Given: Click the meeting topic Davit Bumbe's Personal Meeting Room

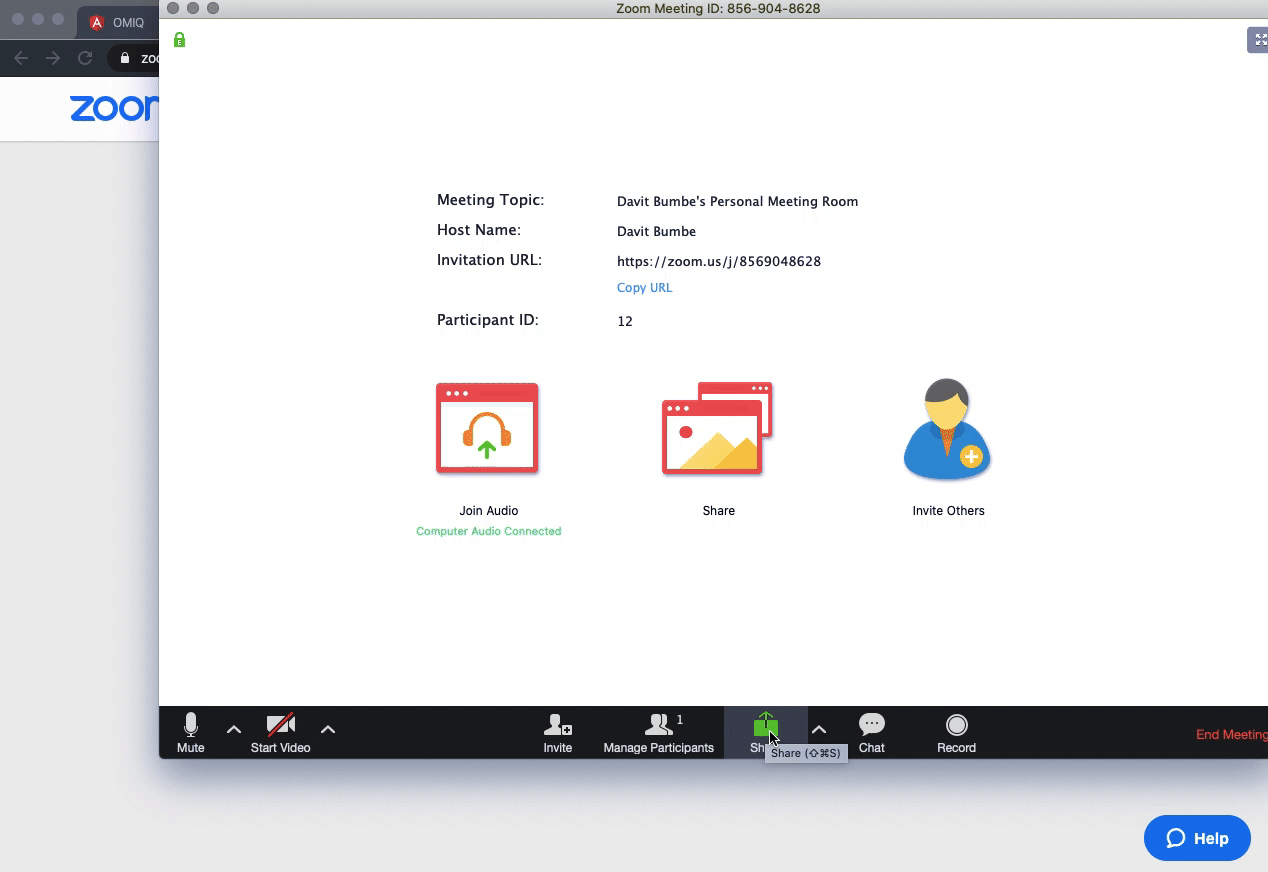Looking at the screenshot, I should pos(737,201).
